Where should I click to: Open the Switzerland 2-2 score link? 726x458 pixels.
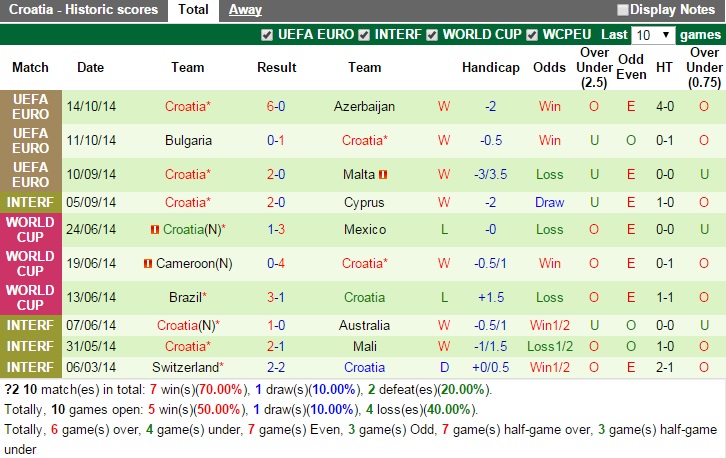(x=276, y=367)
